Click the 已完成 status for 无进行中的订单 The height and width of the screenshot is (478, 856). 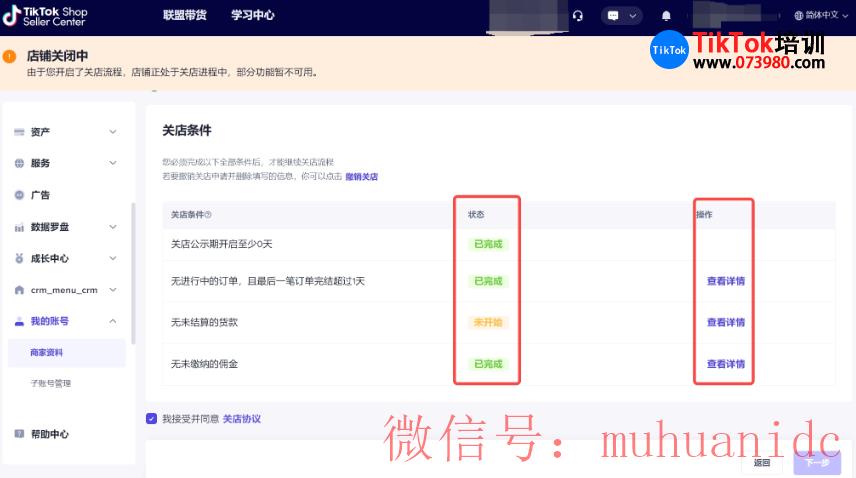[488, 281]
